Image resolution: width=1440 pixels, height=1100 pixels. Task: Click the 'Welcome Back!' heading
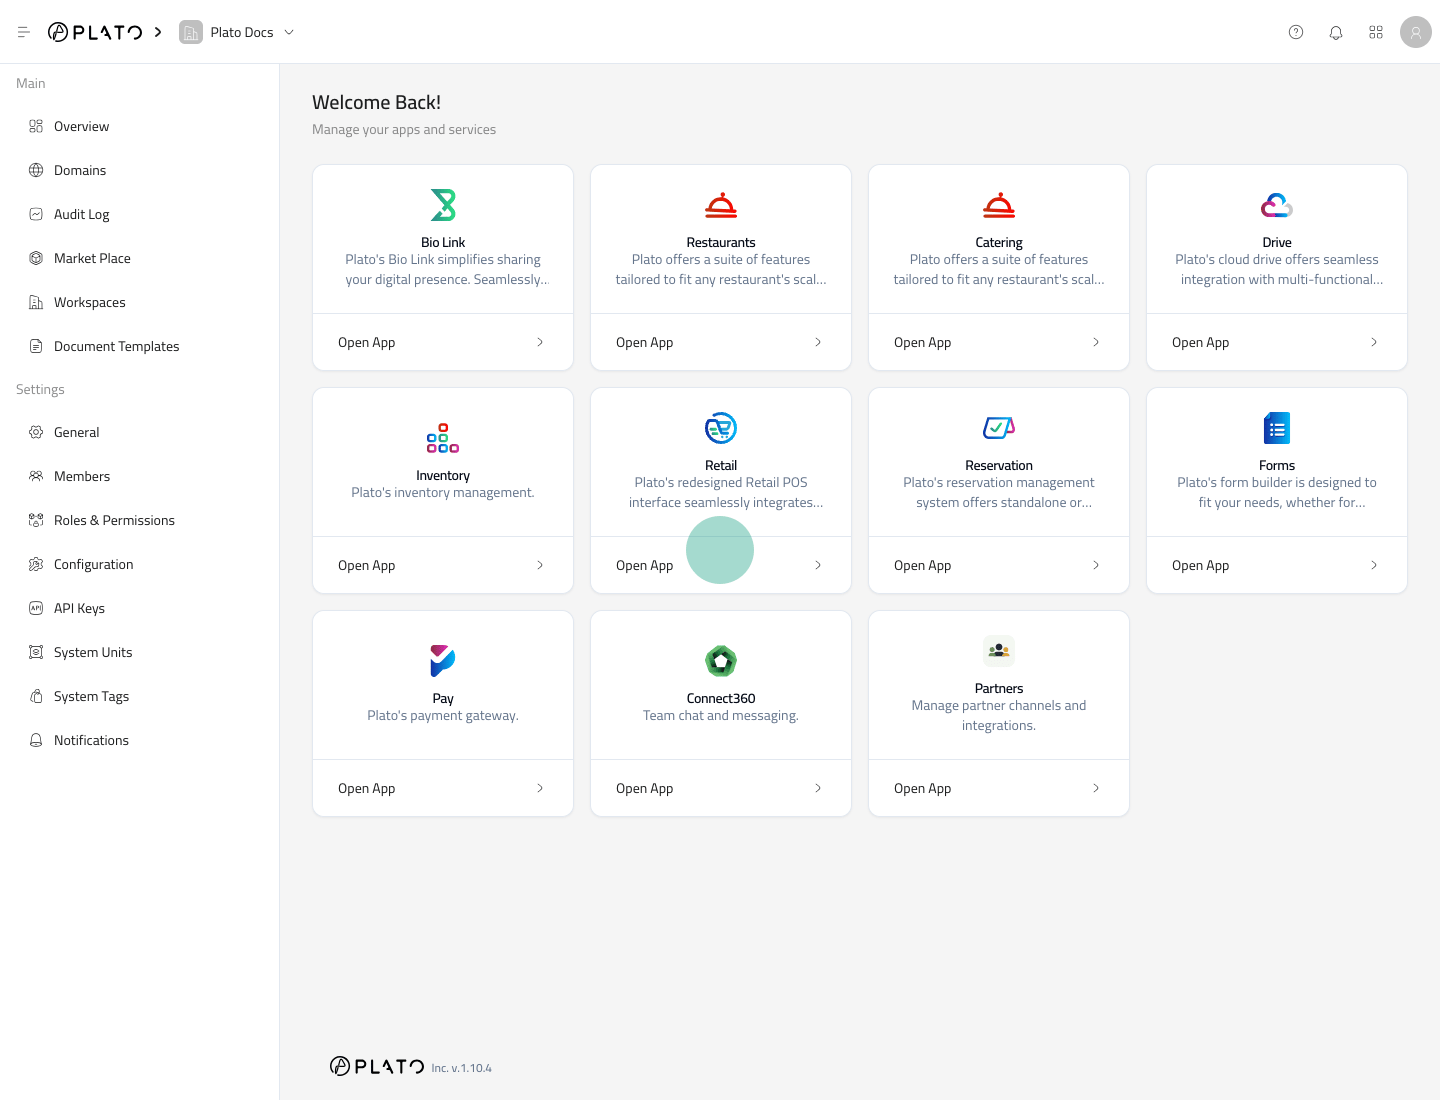pos(376,102)
